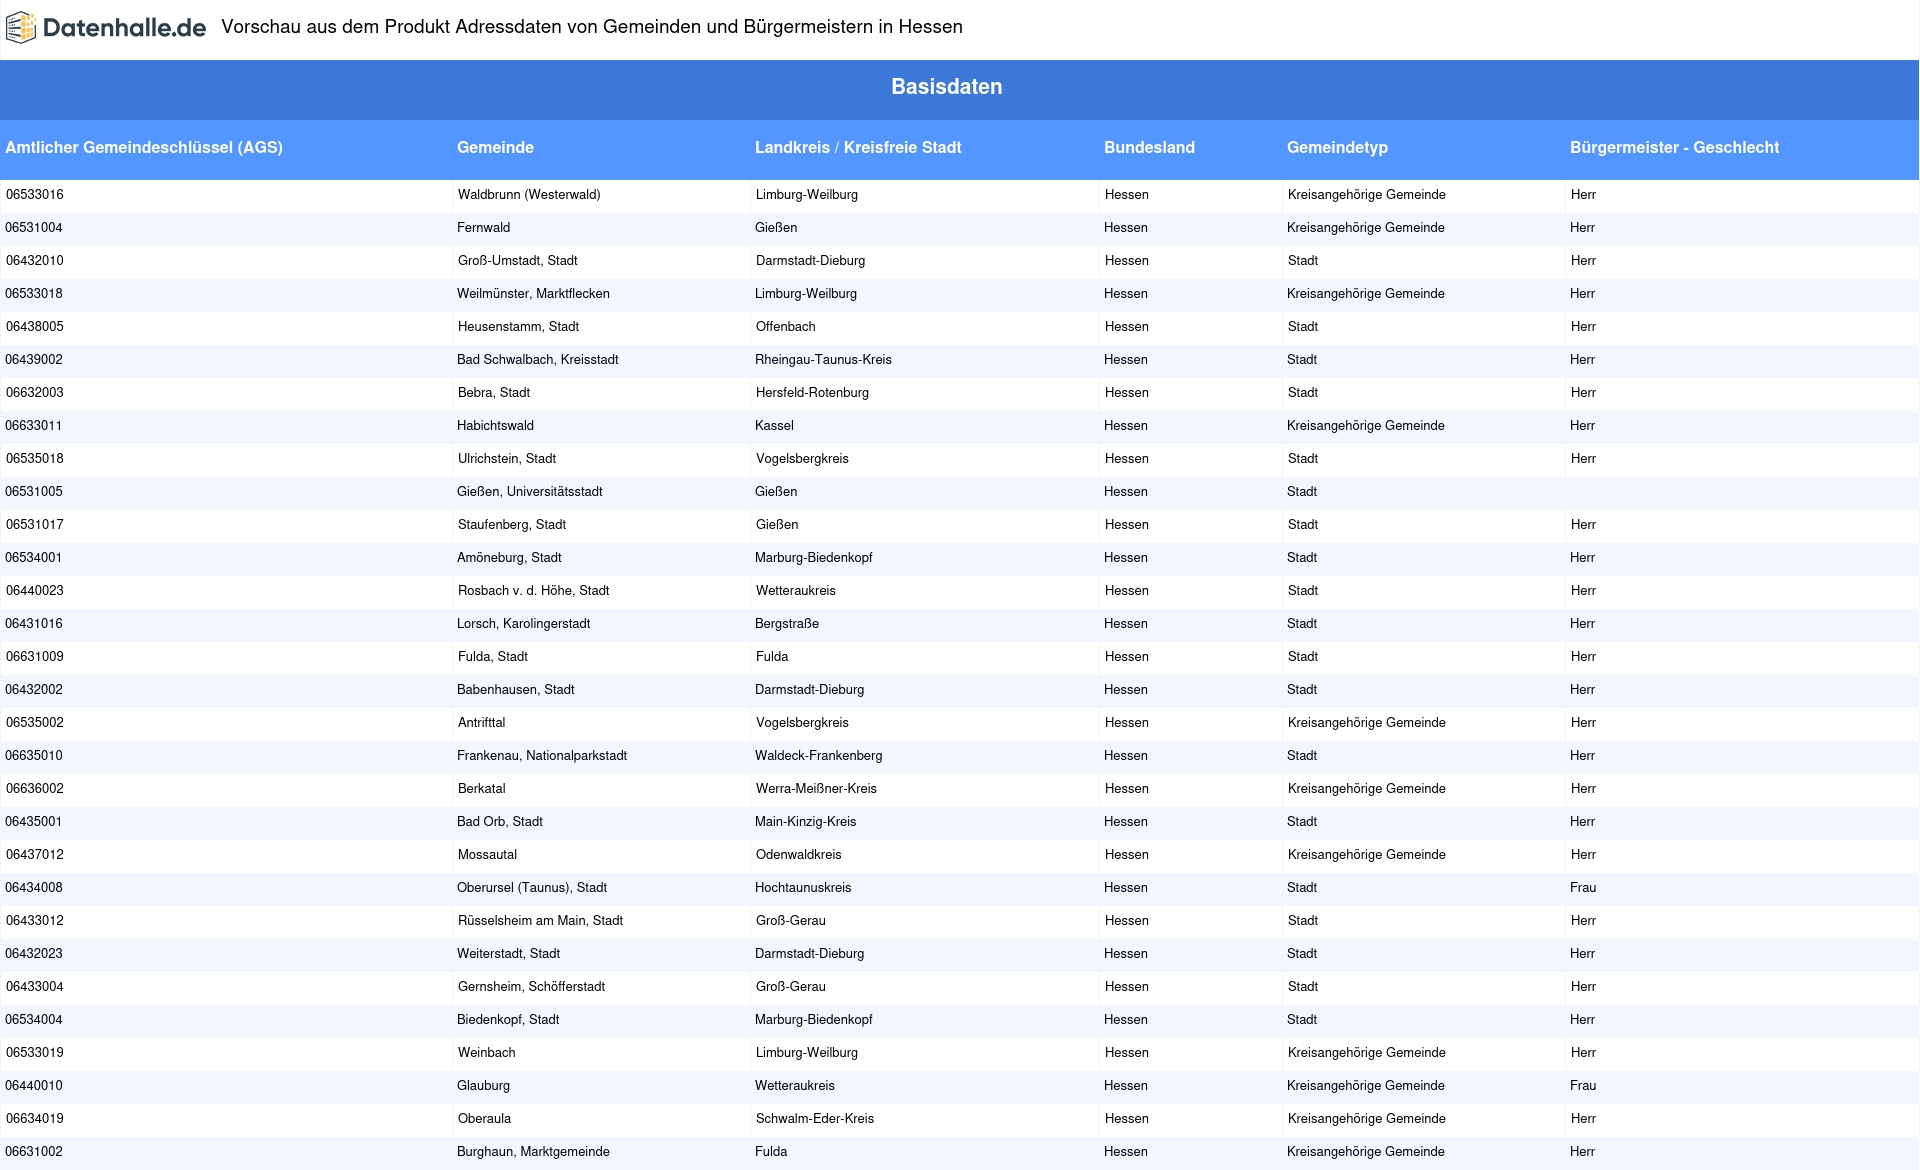Click Herr in Fernwald row
The height and width of the screenshot is (1170, 1920).
(x=1582, y=228)
